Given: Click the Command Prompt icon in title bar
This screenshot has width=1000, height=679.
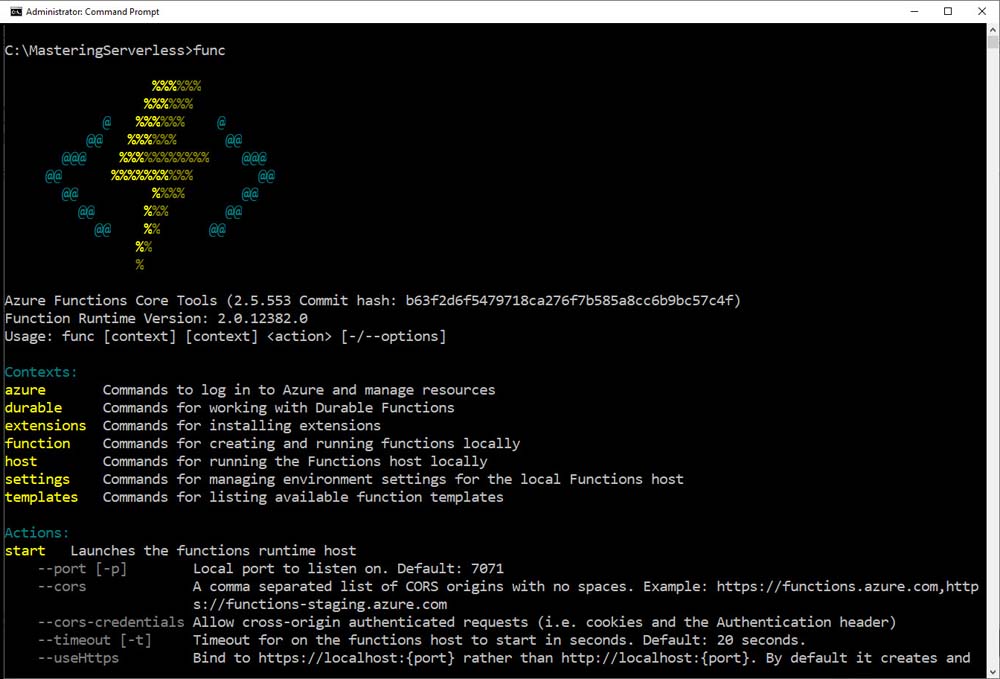Looking at the screenshot, I should click(16, 11).
